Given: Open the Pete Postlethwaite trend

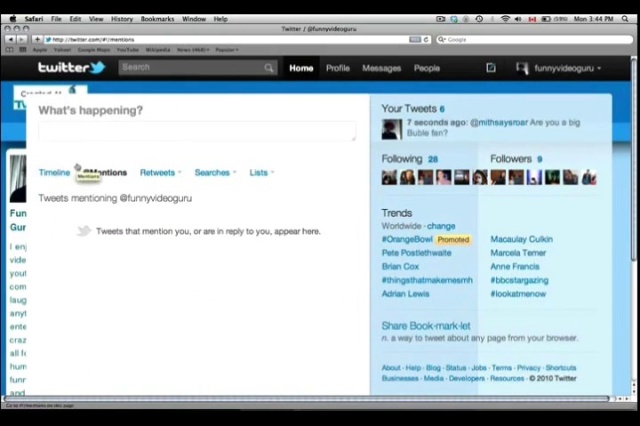Looking at the screenshot, I should pos(416,253).
